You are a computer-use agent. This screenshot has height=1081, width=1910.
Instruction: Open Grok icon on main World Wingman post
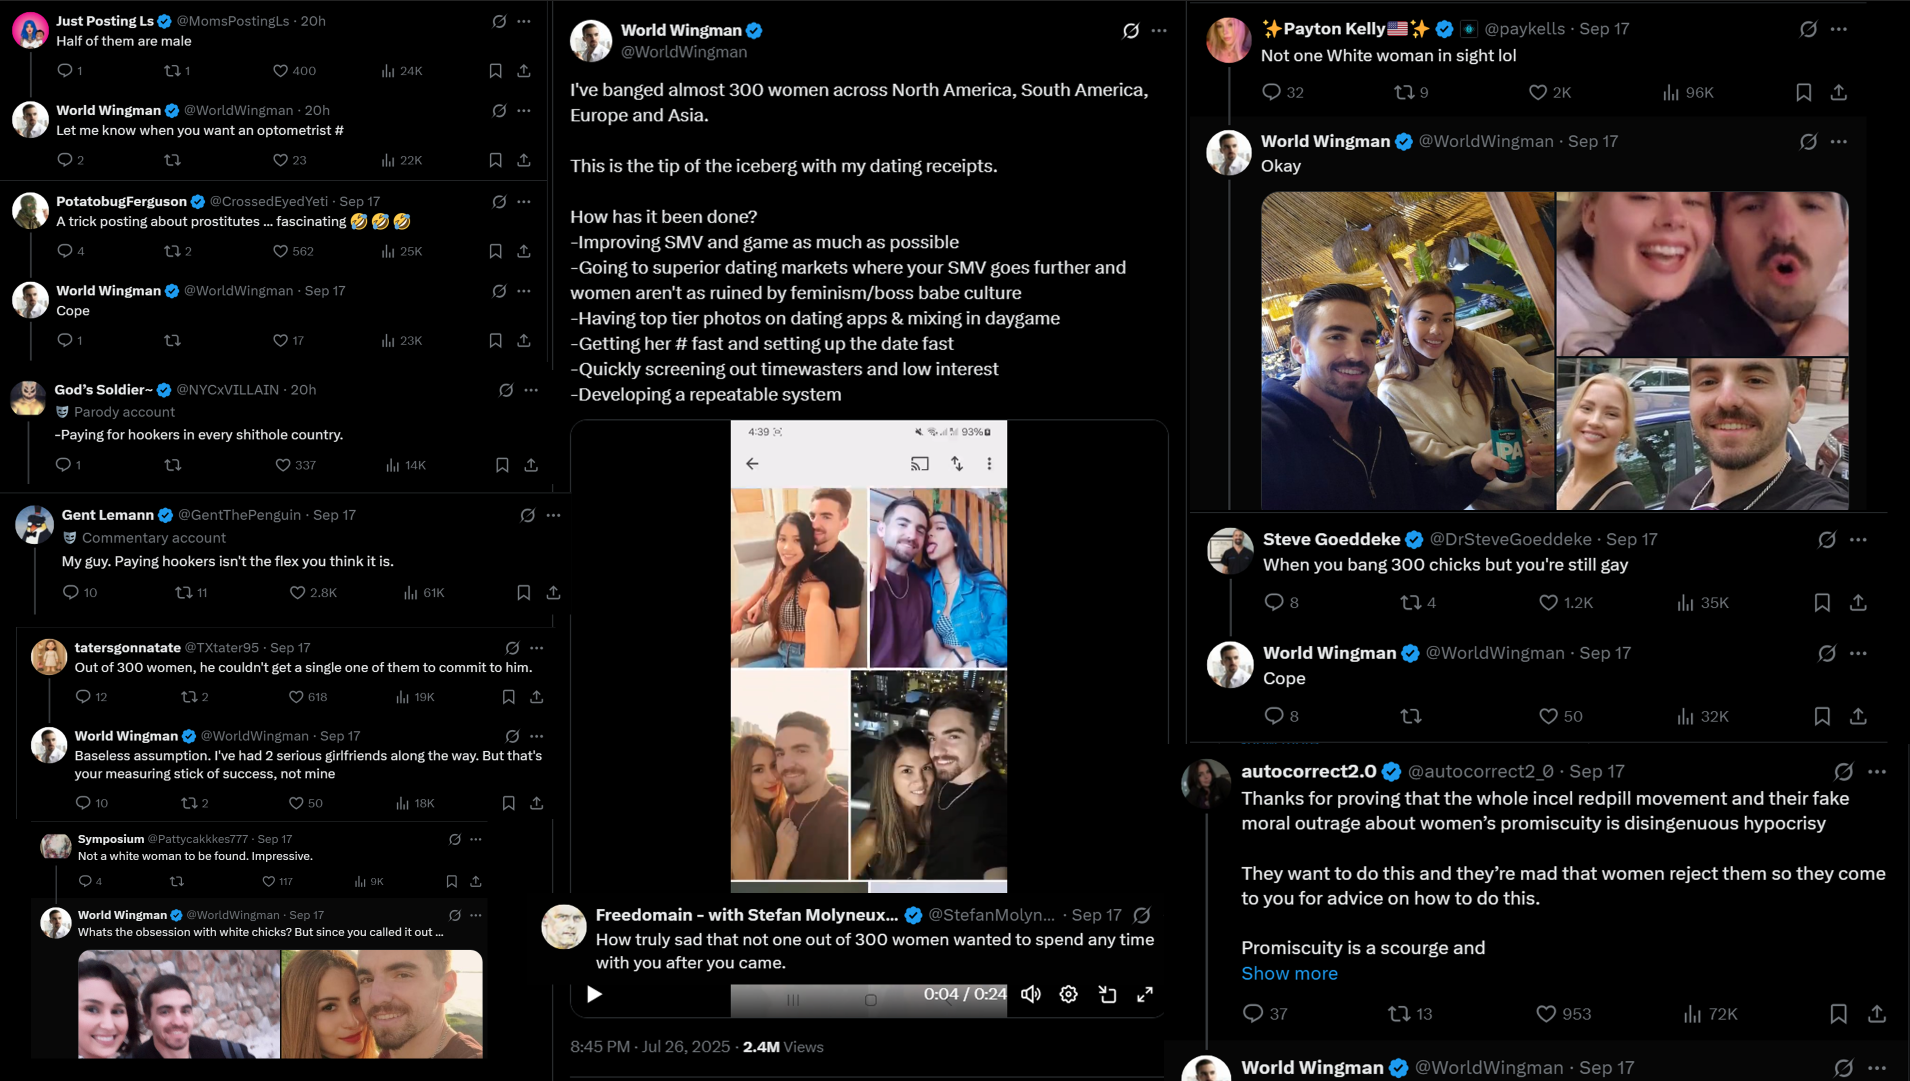(1131, 31)
